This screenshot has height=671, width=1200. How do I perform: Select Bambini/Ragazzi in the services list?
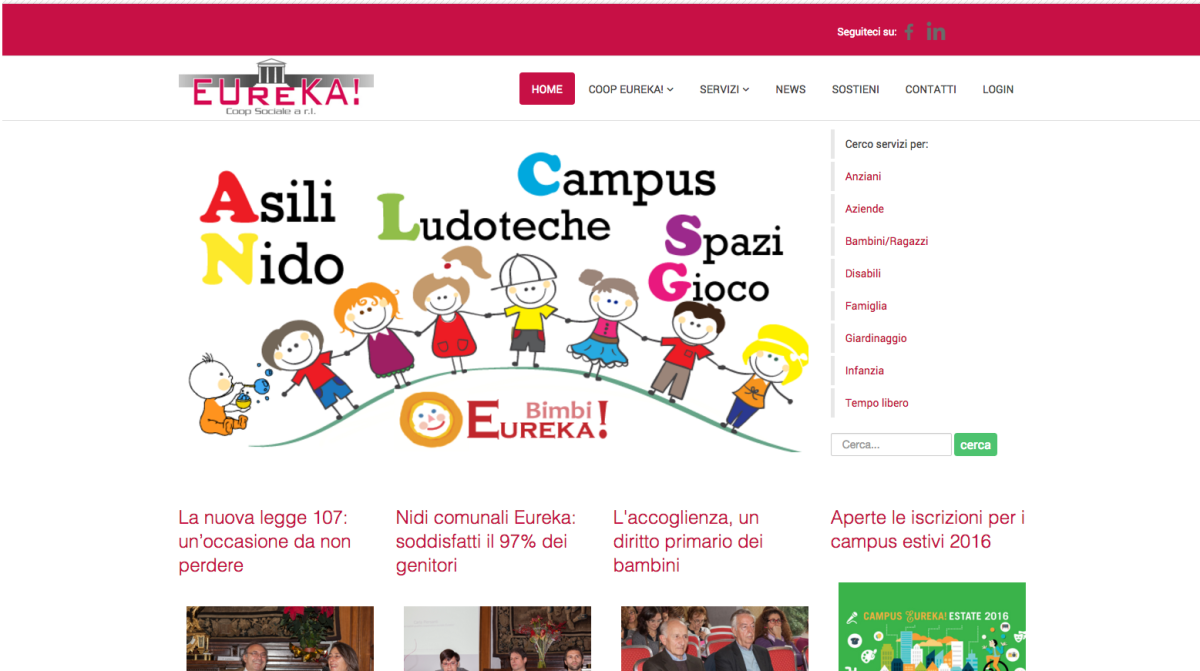click(x=886, y=241)
